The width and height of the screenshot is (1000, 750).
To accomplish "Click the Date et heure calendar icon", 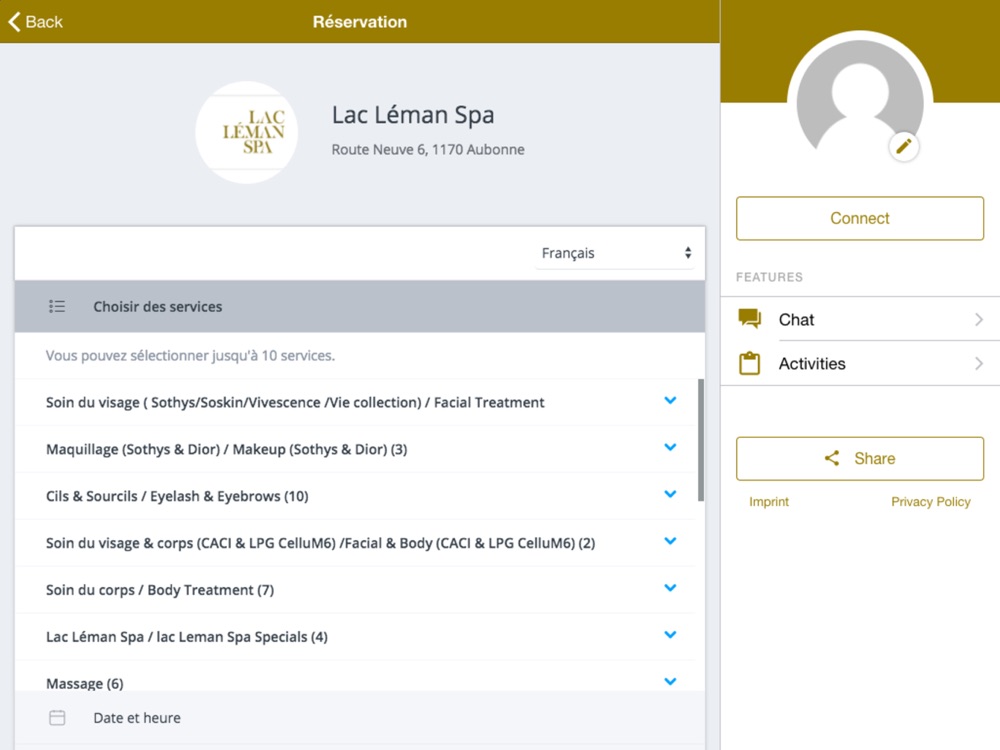I will (57, 718).
